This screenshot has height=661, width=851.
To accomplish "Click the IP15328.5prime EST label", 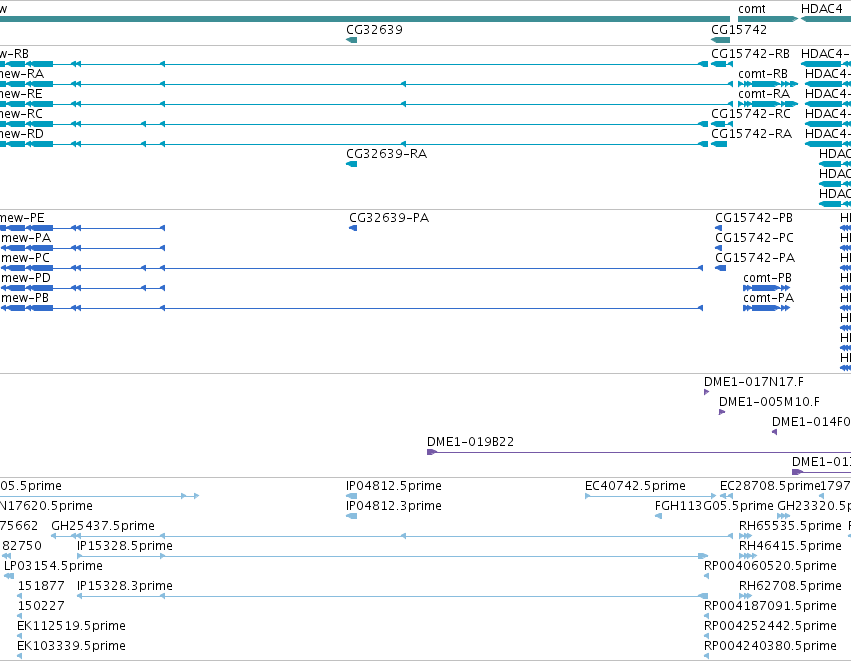I will point(125,546).
